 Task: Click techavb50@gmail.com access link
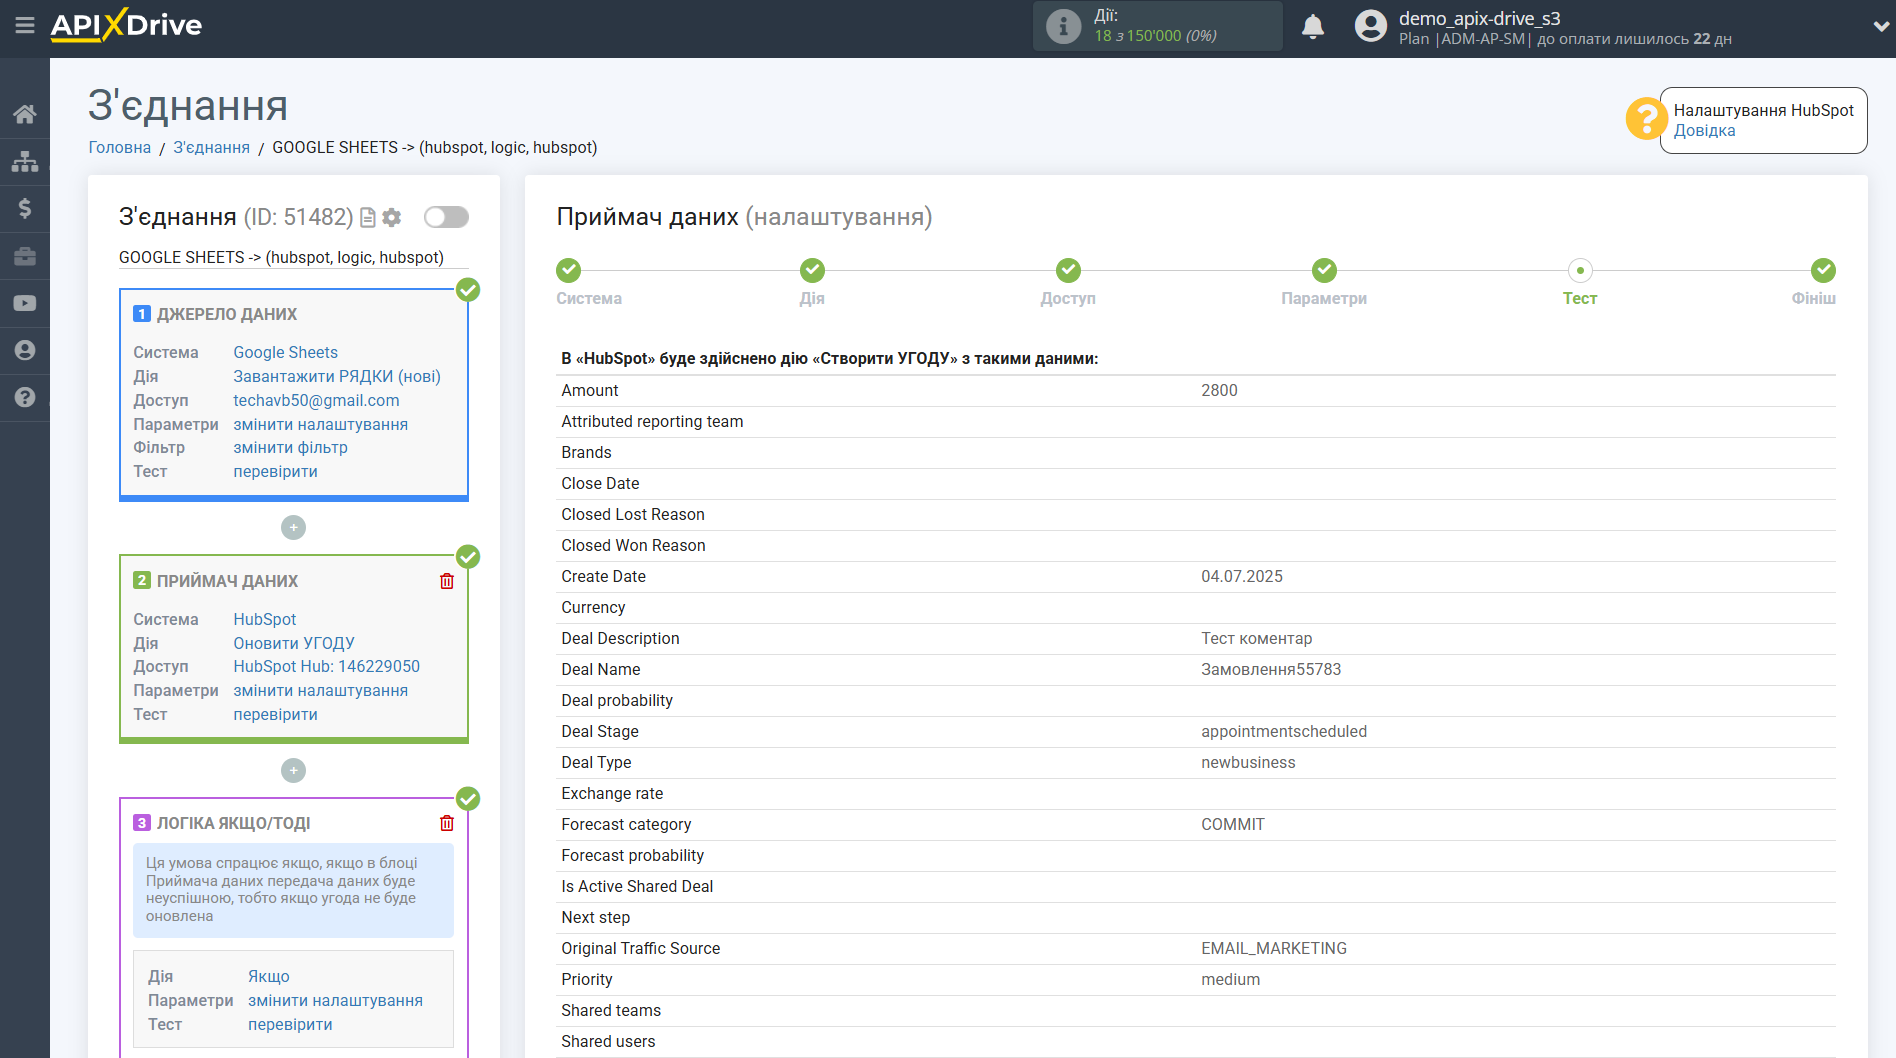(316, 400)
